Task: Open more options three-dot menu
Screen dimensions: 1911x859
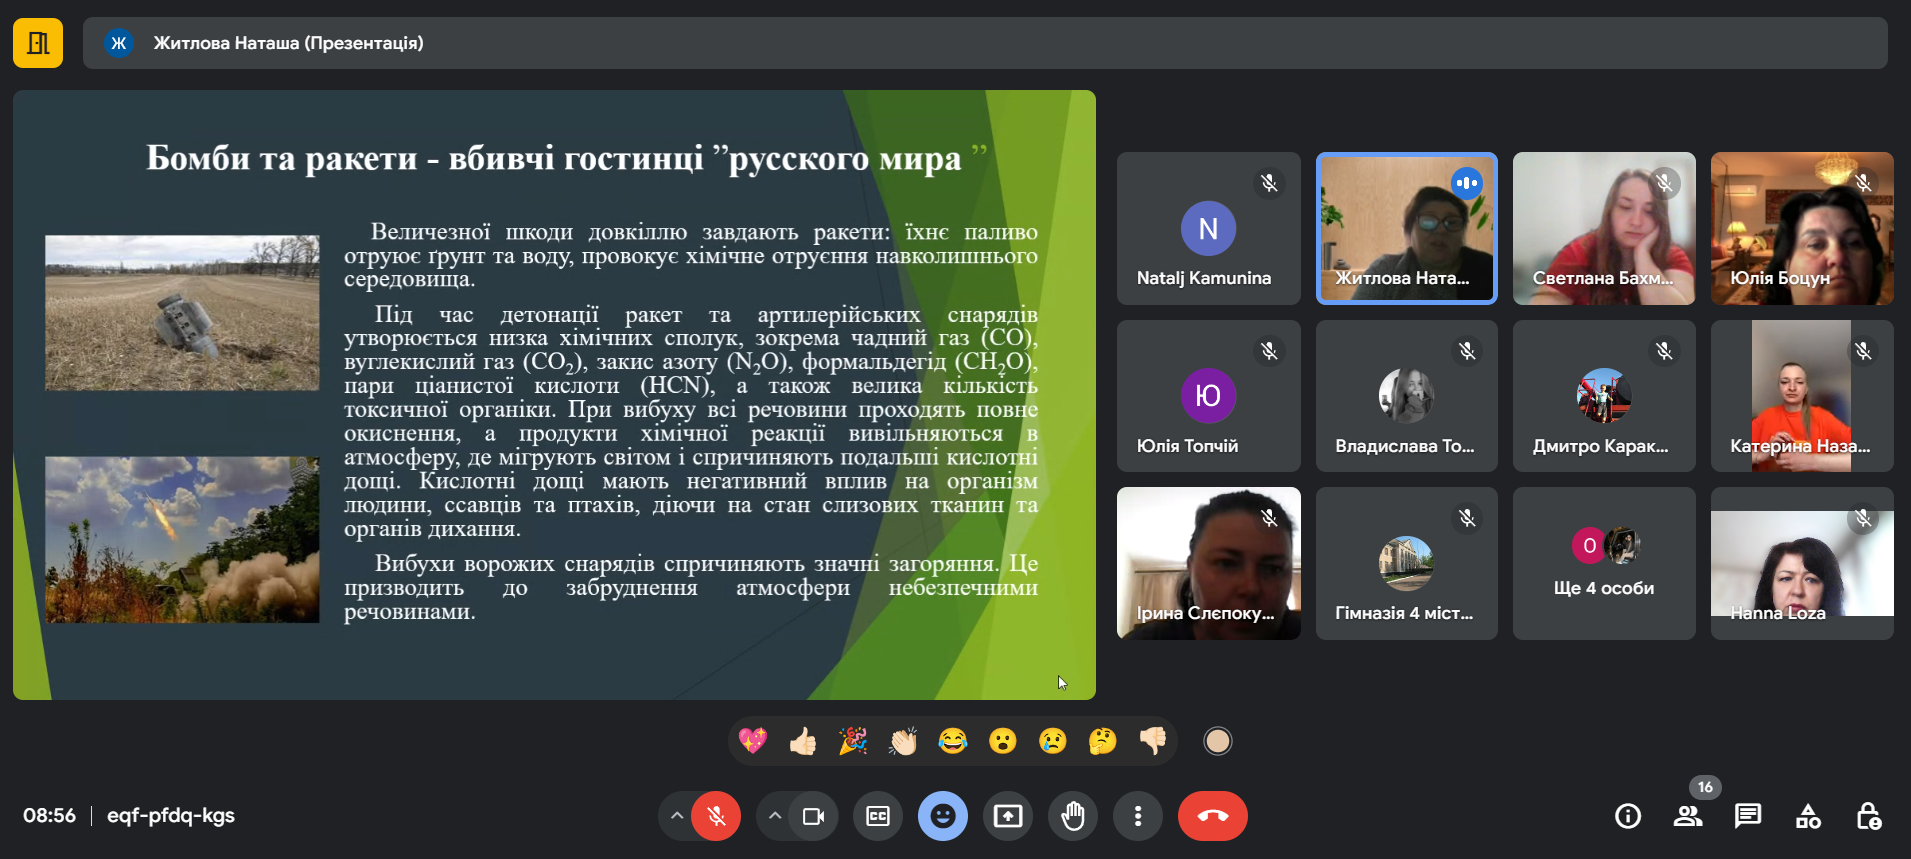Action: (x=1137, y=816)
